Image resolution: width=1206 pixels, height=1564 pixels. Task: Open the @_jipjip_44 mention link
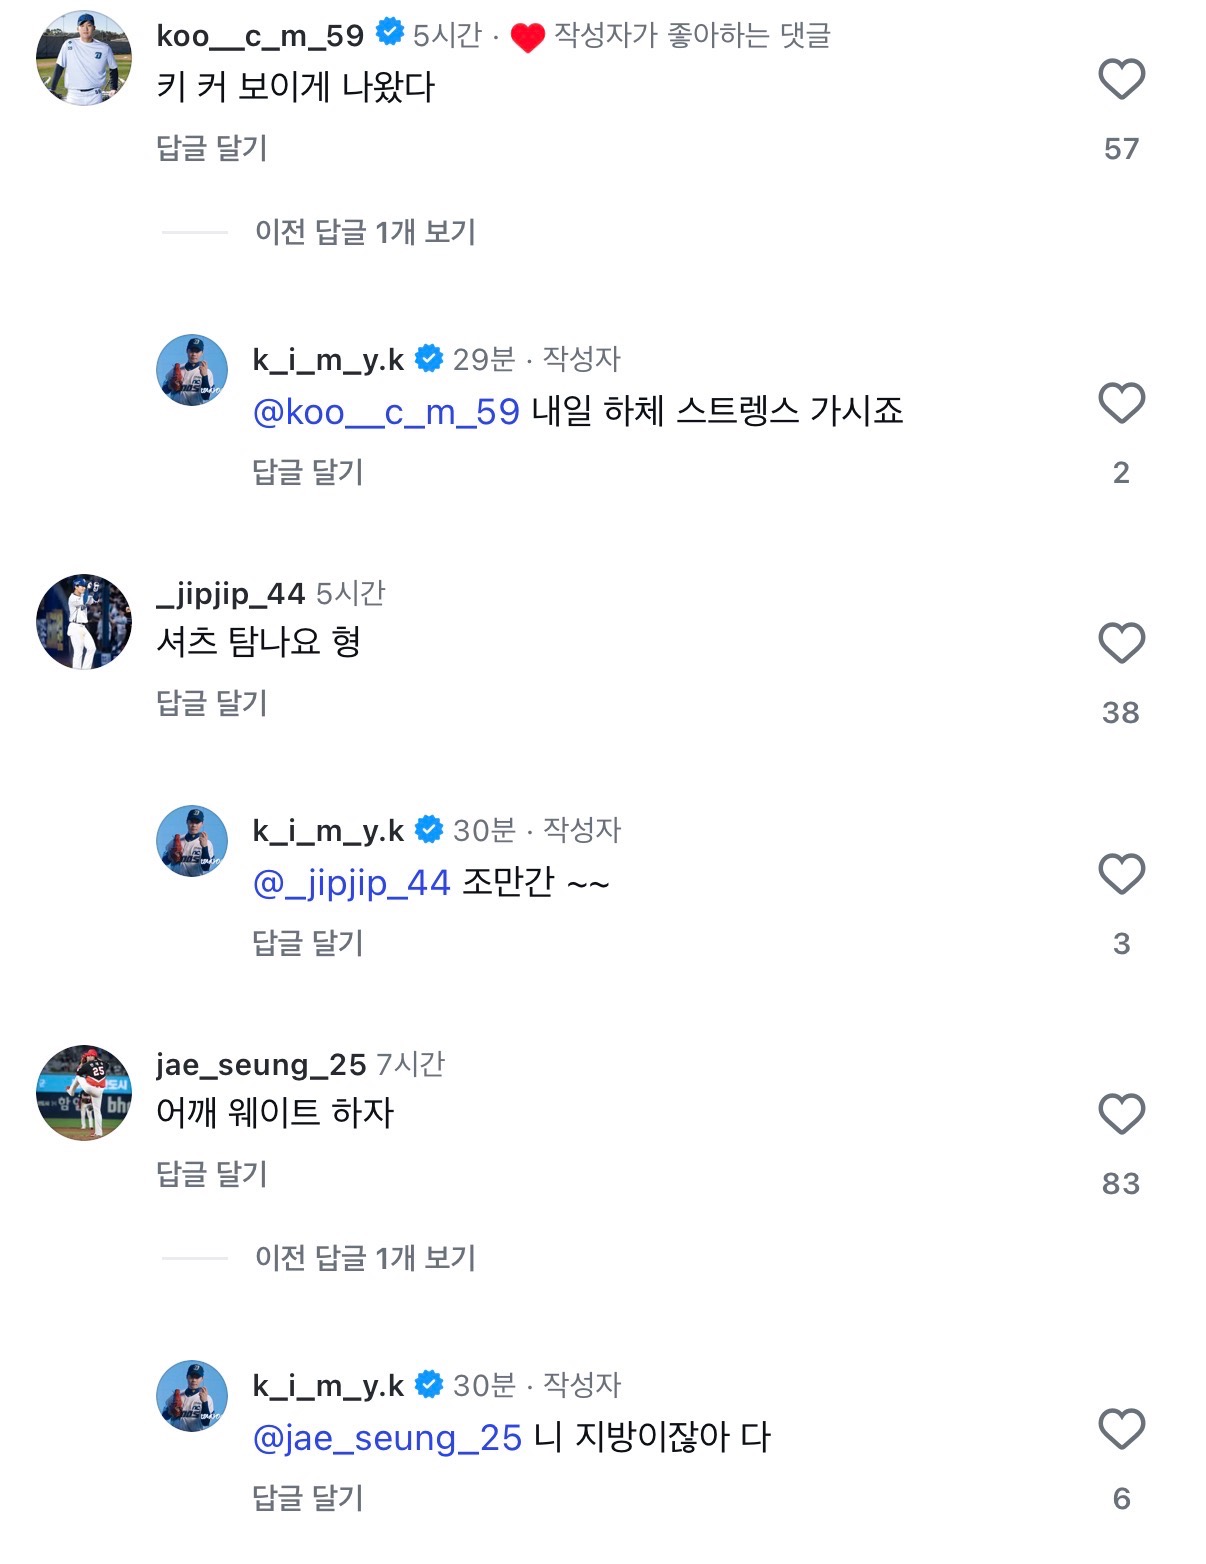click(x=352, y=883)
